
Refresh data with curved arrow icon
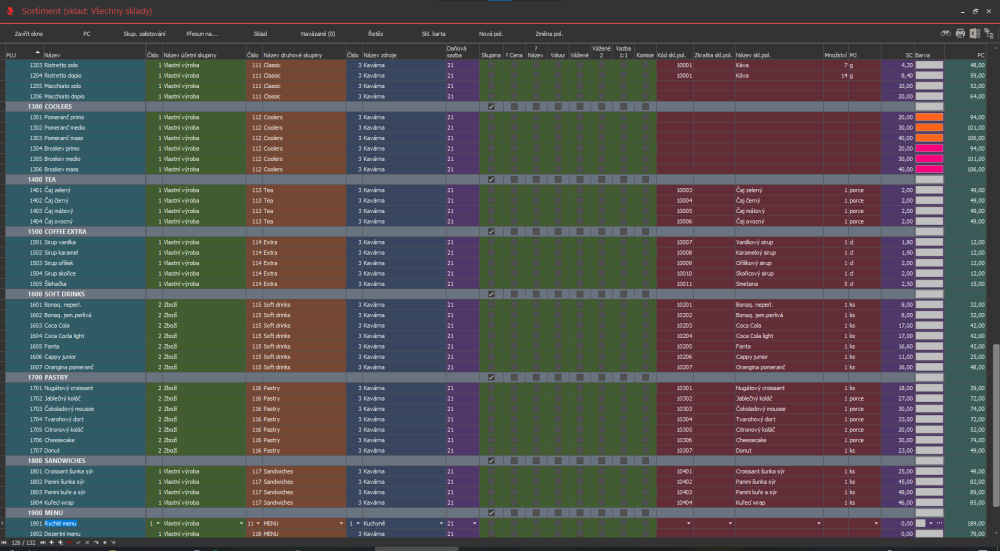click(x=96, y=543)
